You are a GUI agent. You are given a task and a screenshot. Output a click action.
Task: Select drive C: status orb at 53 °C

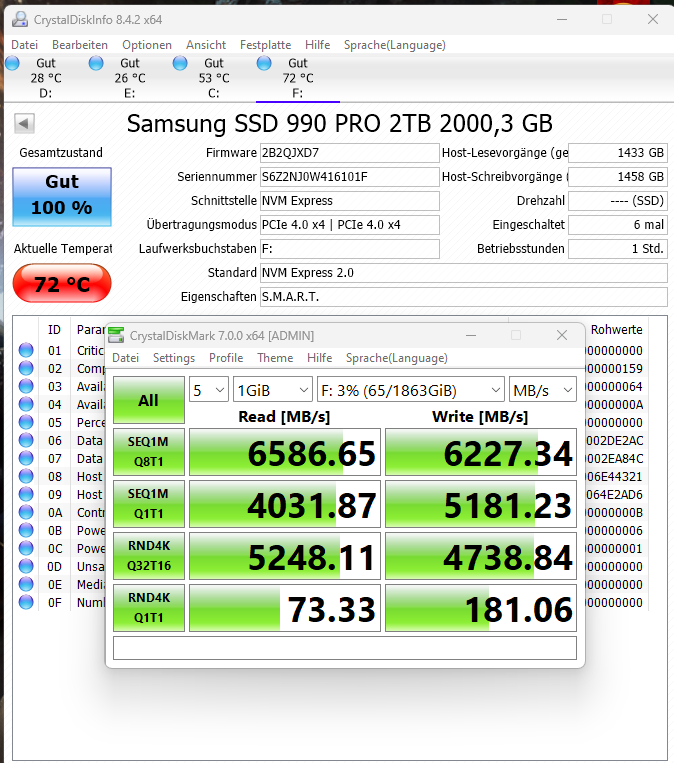coord(180,63)
